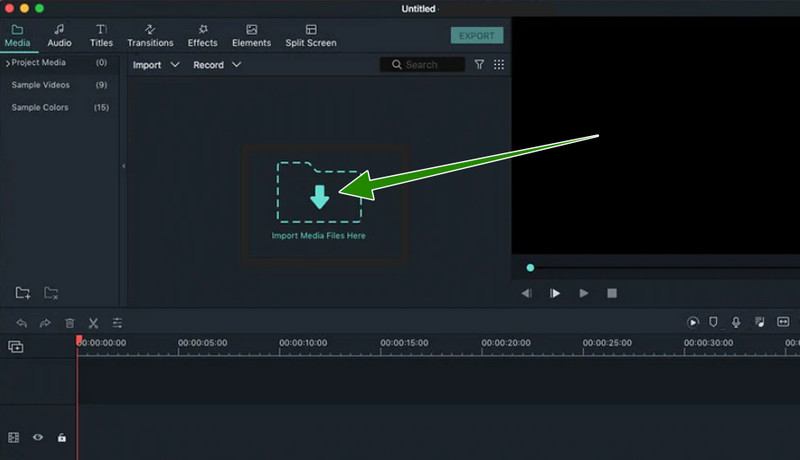The width and height of the screenshot is (800, 460).
Task: Open the edit adjustments sliders icon
Action: point(117,323)
